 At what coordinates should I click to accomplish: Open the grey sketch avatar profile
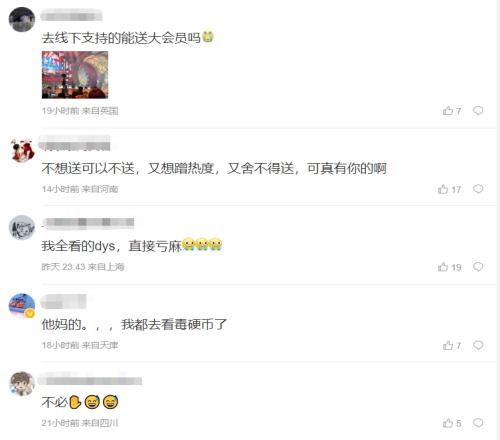(22, 227)
